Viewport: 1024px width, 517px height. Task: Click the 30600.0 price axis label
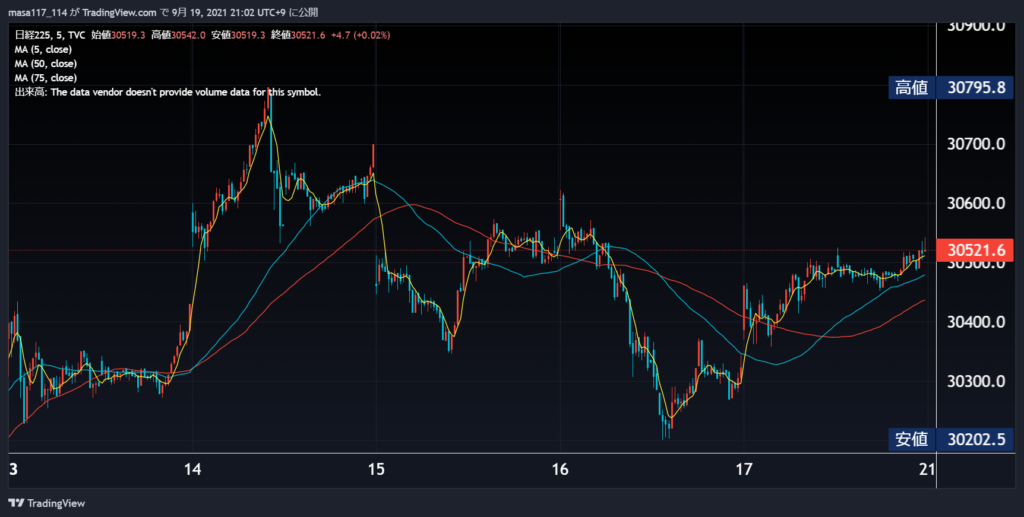coord(976,204)
